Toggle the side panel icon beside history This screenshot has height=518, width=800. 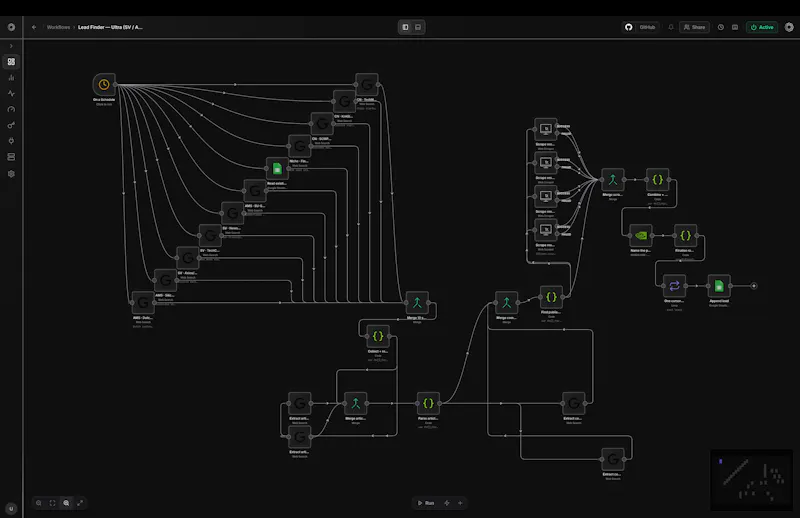[735, 27]
